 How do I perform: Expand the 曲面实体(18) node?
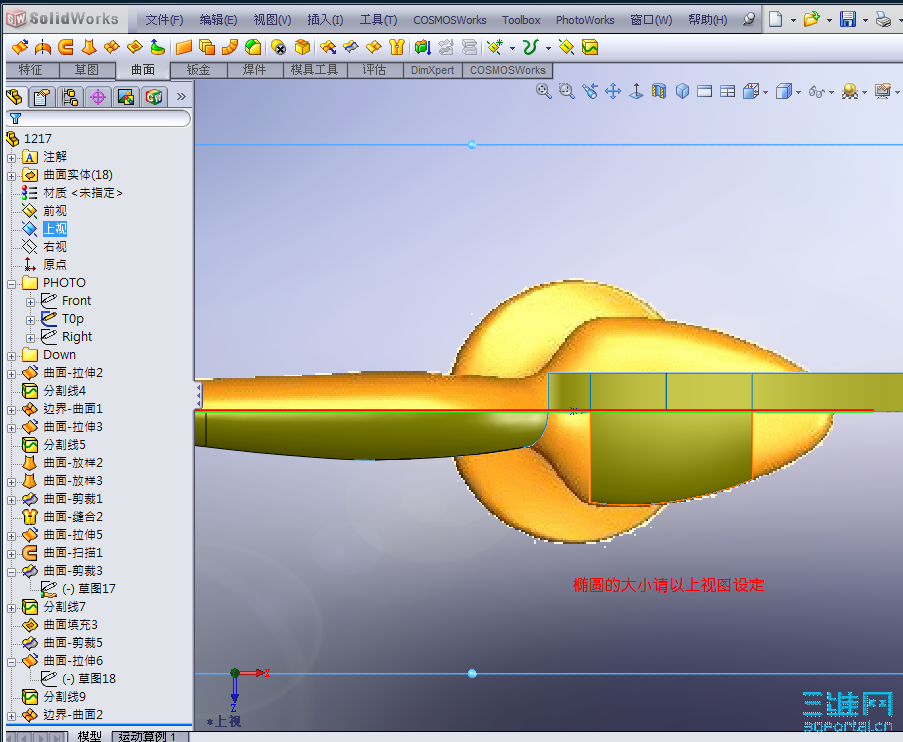click(12, 176)
